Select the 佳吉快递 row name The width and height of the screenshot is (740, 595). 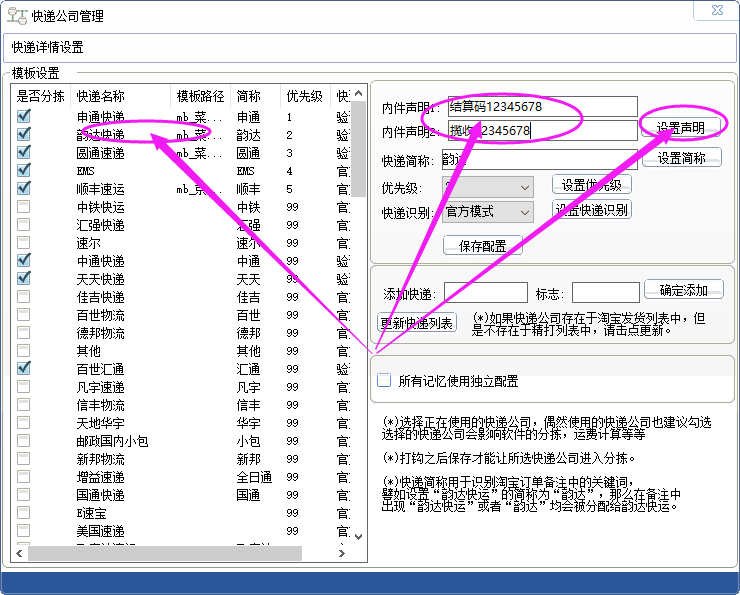(x=101, y=297)
